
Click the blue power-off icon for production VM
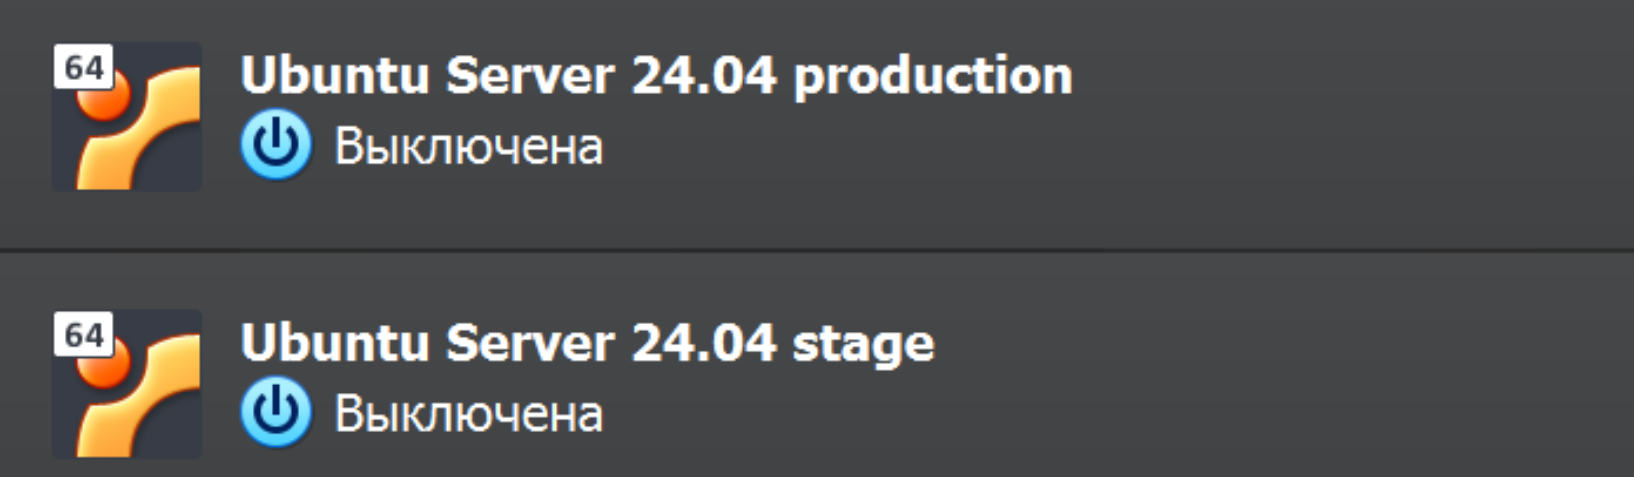point(276,145)
